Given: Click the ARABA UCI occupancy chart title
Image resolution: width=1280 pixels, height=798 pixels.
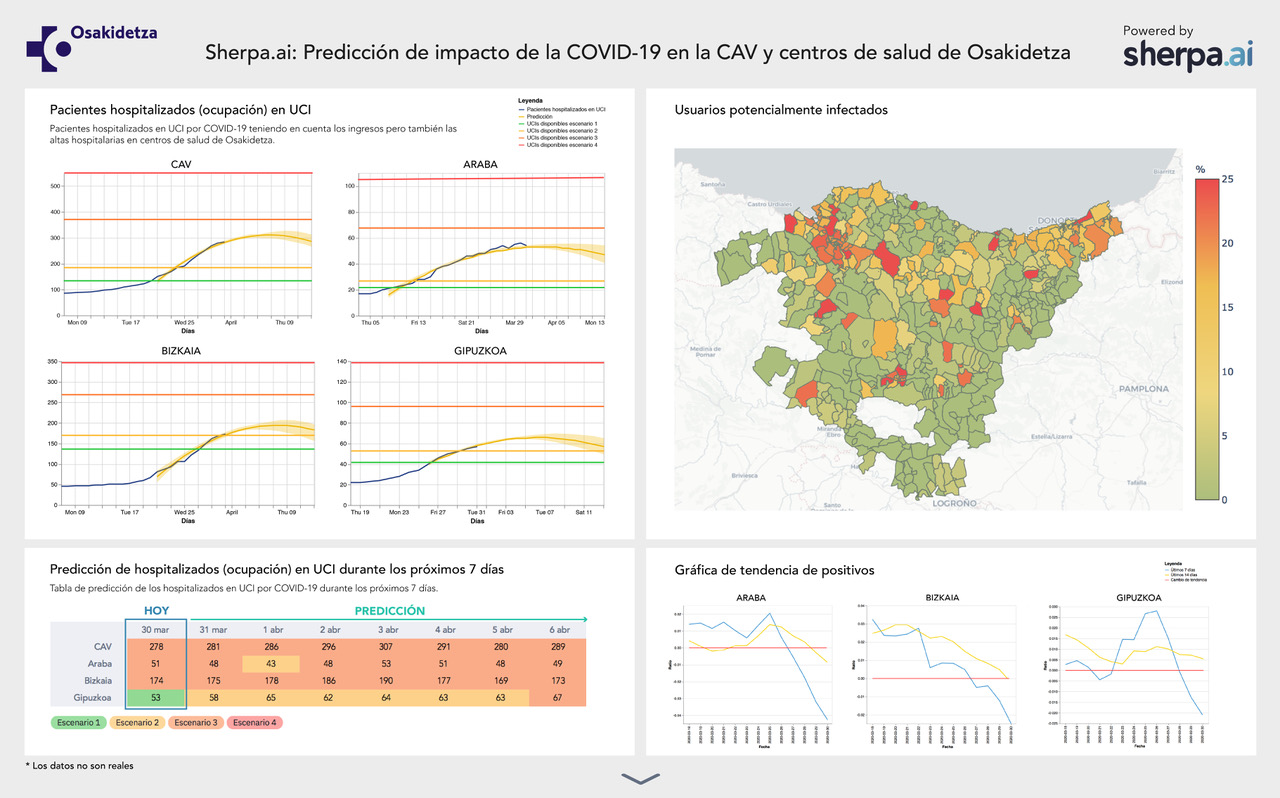Looking at the screenshot, I should point(482,163).
